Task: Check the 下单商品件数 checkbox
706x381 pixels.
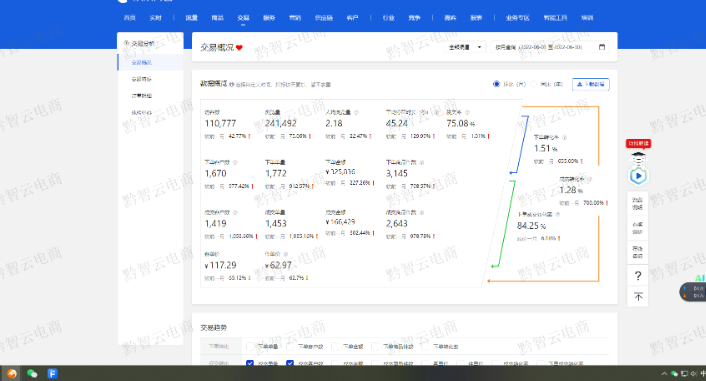Action: [x=375, y=346]
